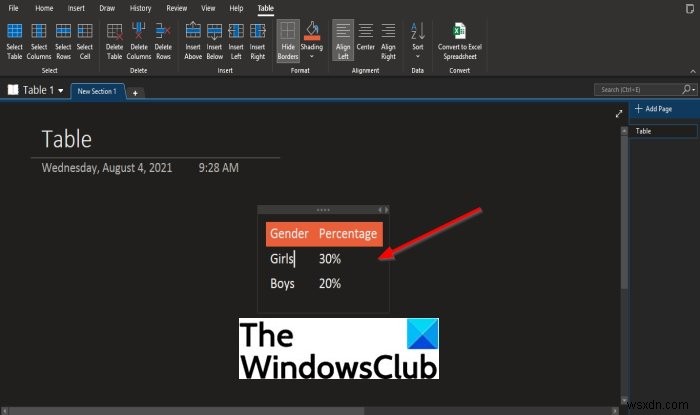The image size is (700, 415).
Task: Insert a column to the right
Action: (258, 42)
